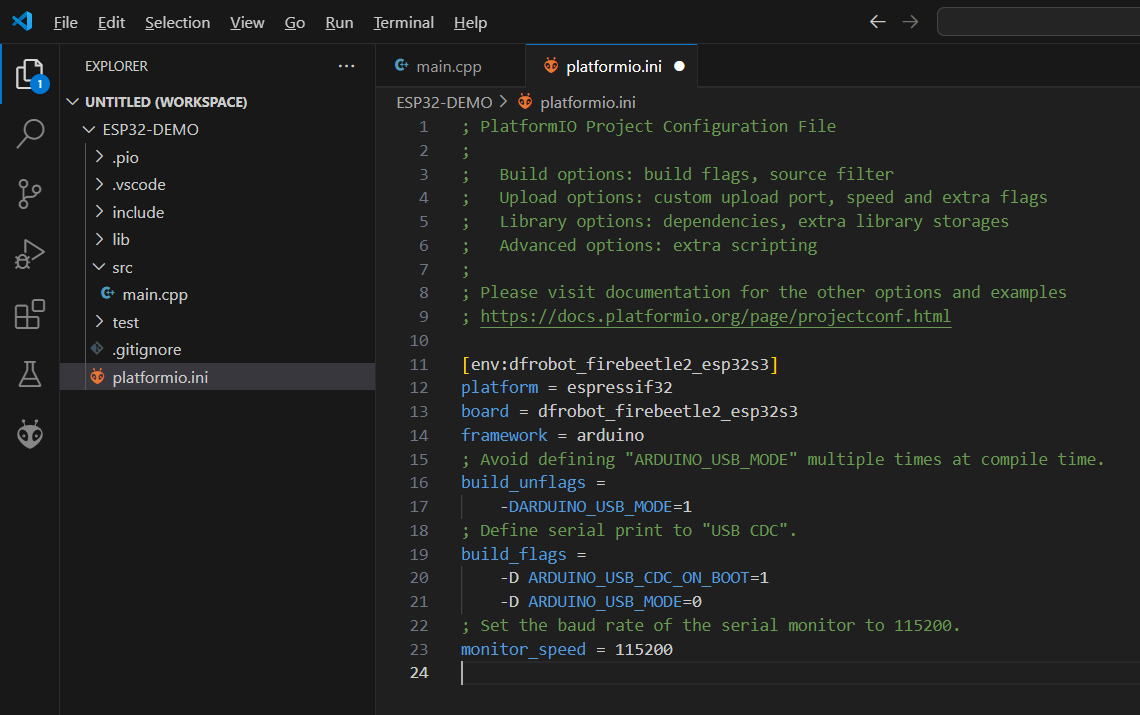Expand the include folder
This screenshot has width=1140, height=715.
click(137, 212)
